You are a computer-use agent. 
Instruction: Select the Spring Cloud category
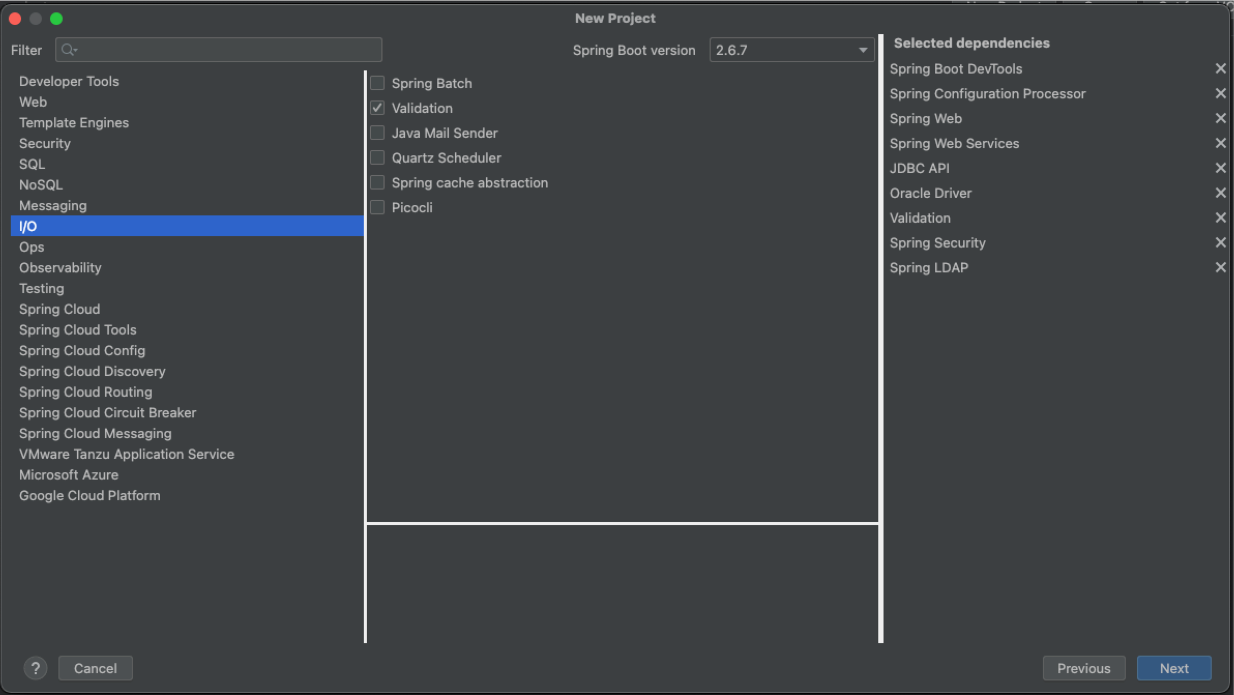pos(59,309)
